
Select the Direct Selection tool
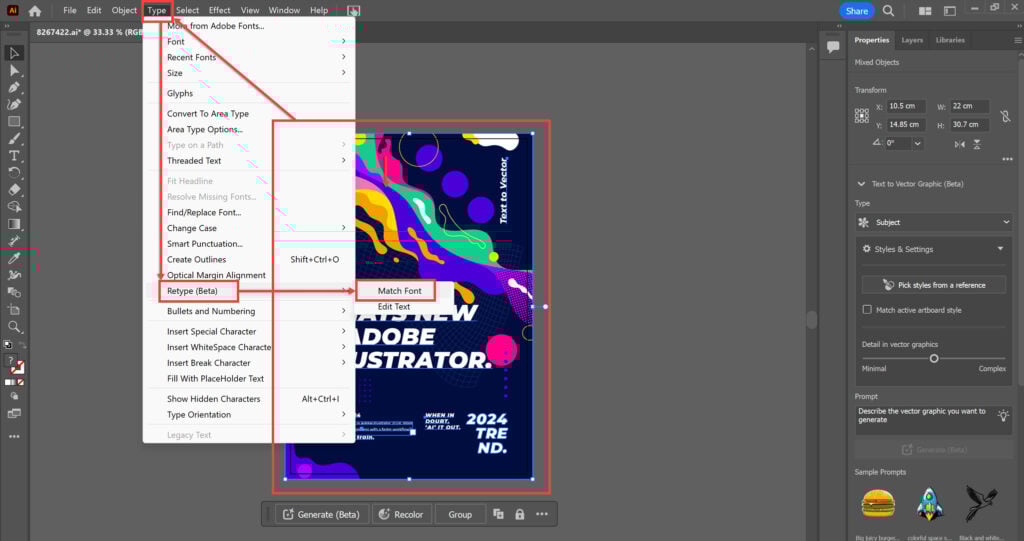point(14,70)
